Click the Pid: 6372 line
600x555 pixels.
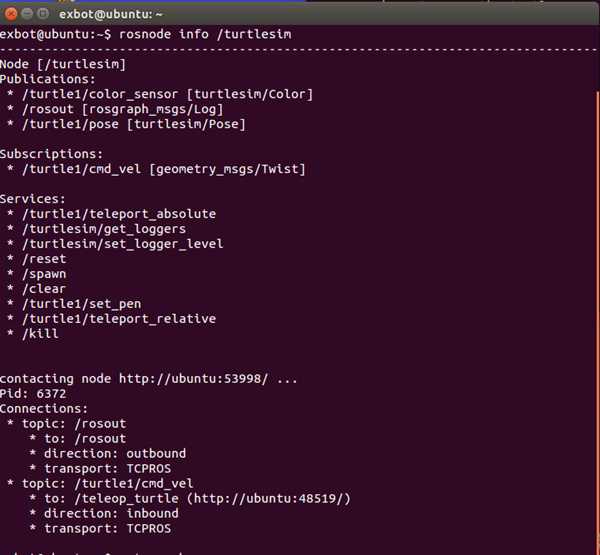pyautogui.click(x=34, y=394)
